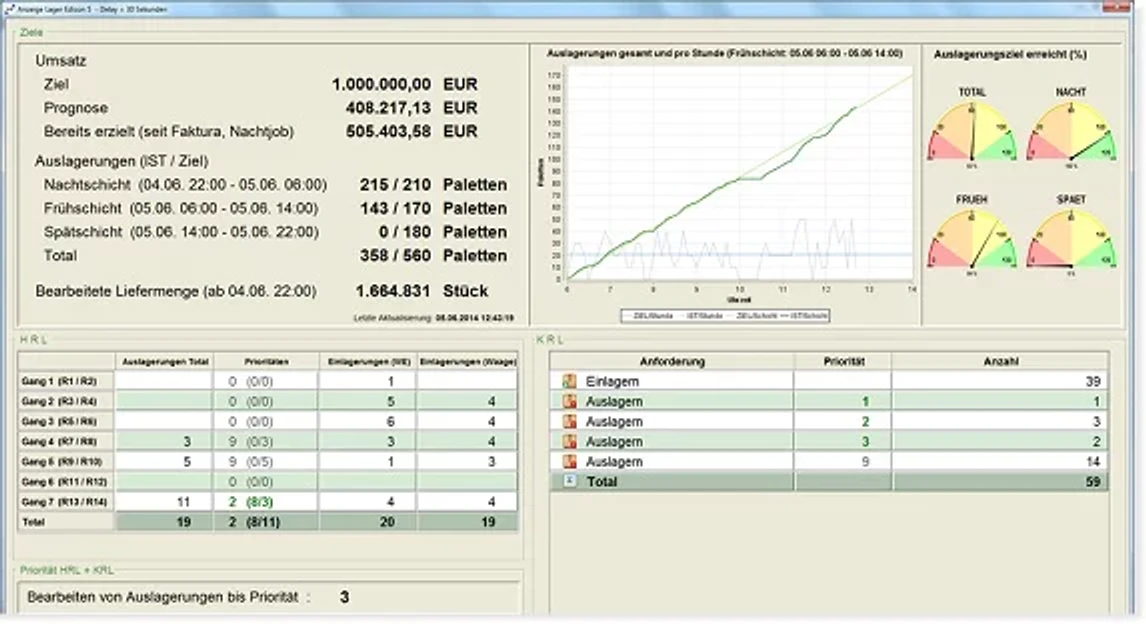Click the priority 2 Auslagern icon
Image resolution: width=1146 pixels, height=624 pixels.
569,421
